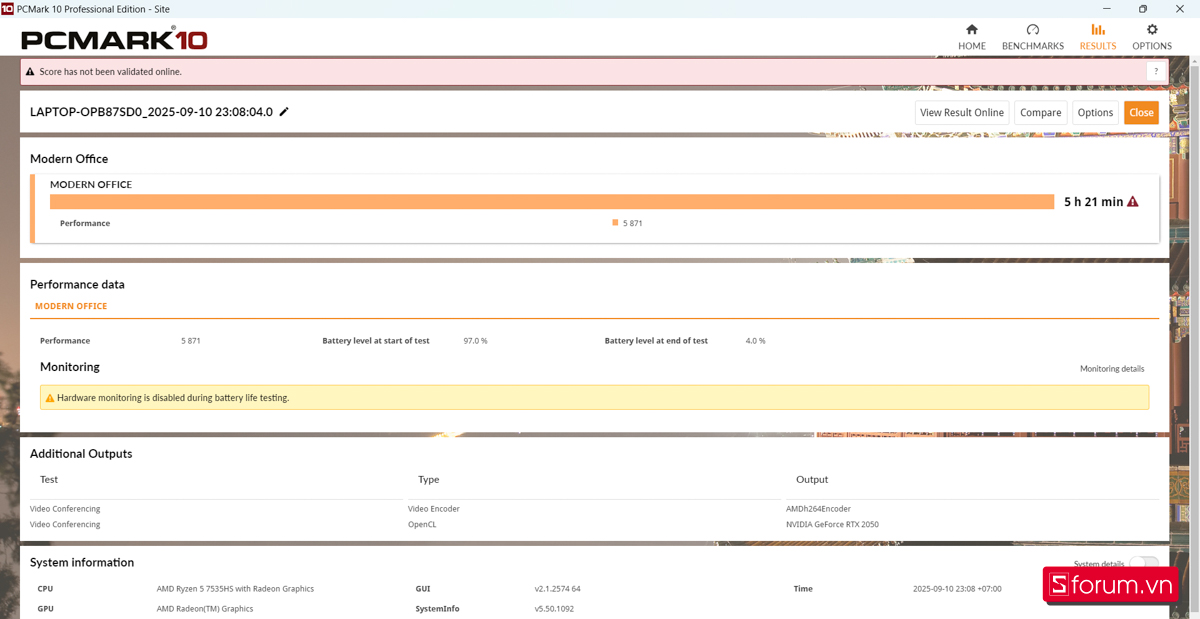Open the Results section
Viewport: 1200px width, 619px height.
(x=1098, y=37)
